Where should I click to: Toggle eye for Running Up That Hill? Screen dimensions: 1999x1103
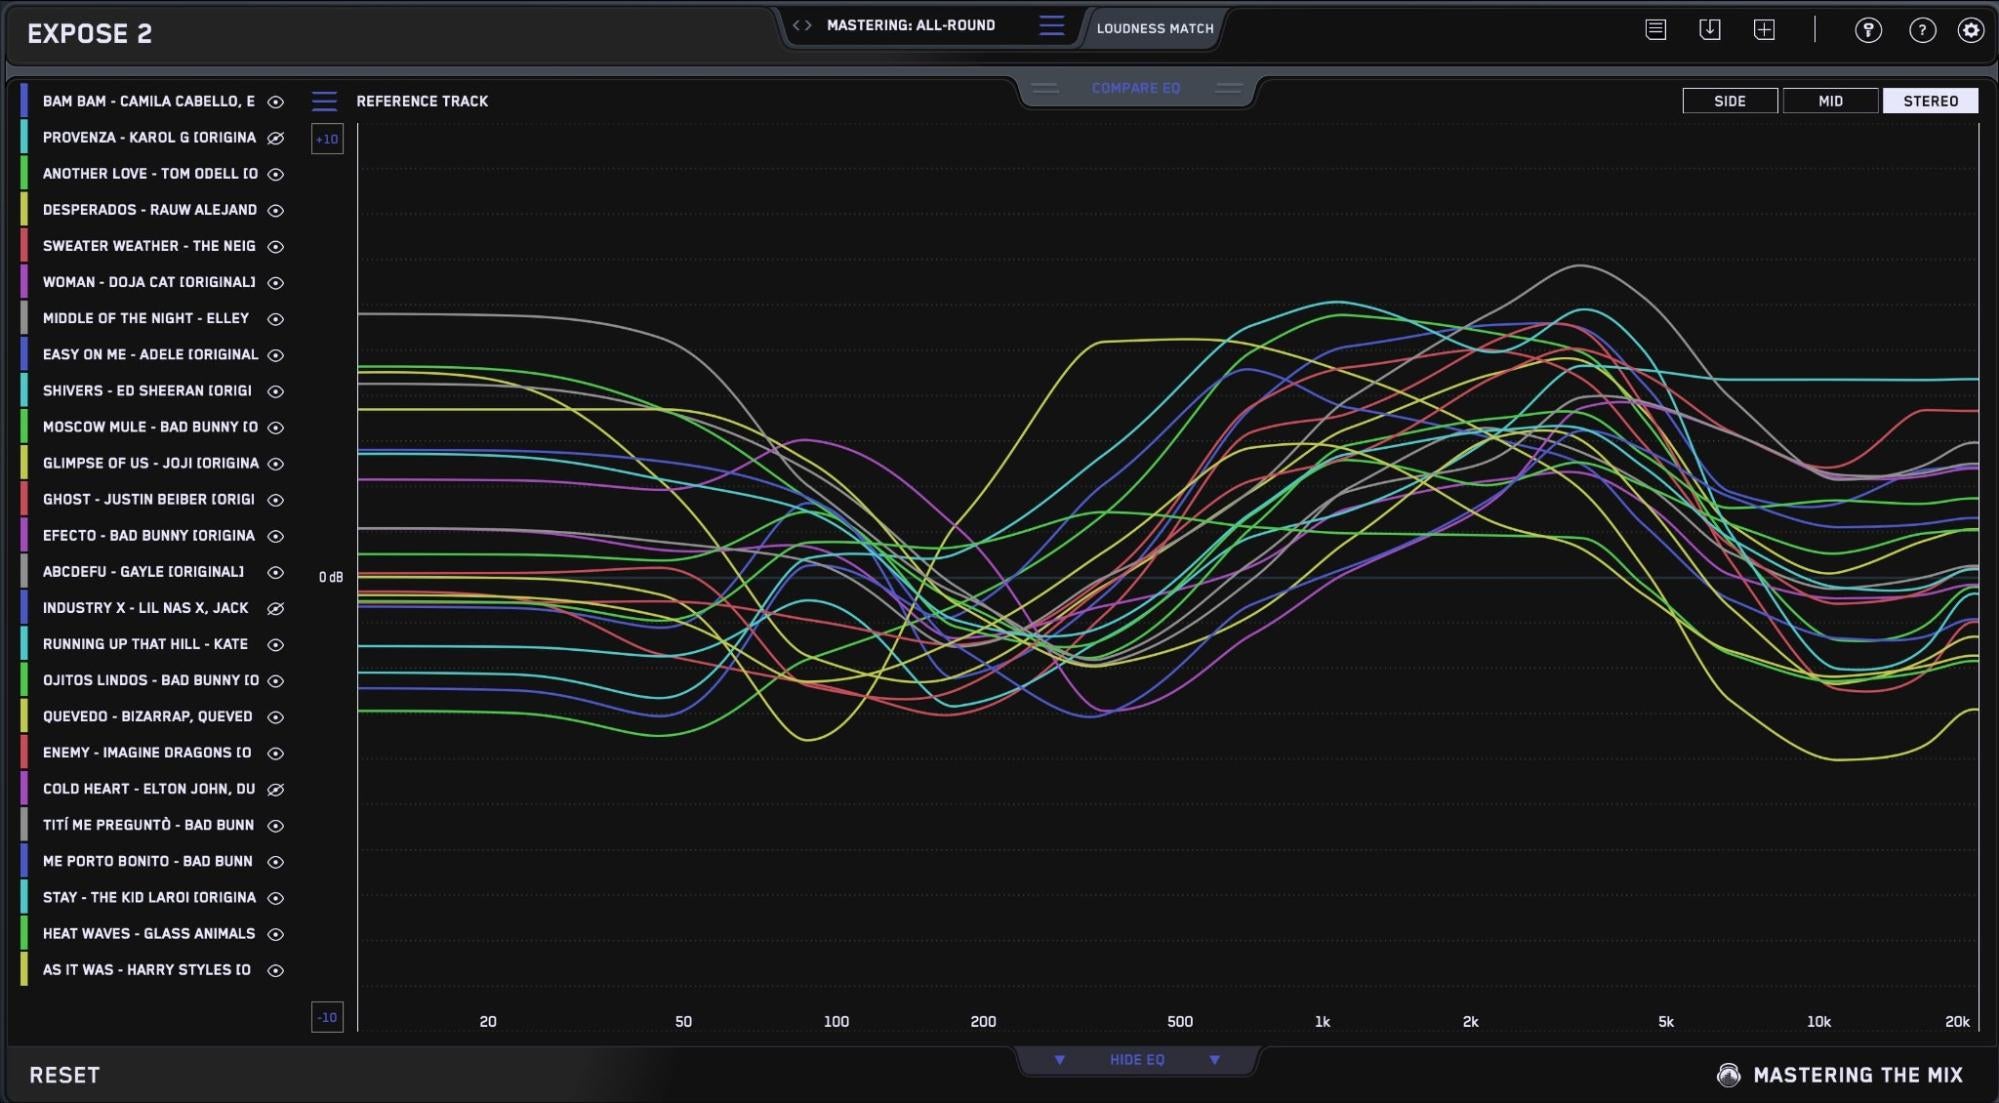pos(276,645)
